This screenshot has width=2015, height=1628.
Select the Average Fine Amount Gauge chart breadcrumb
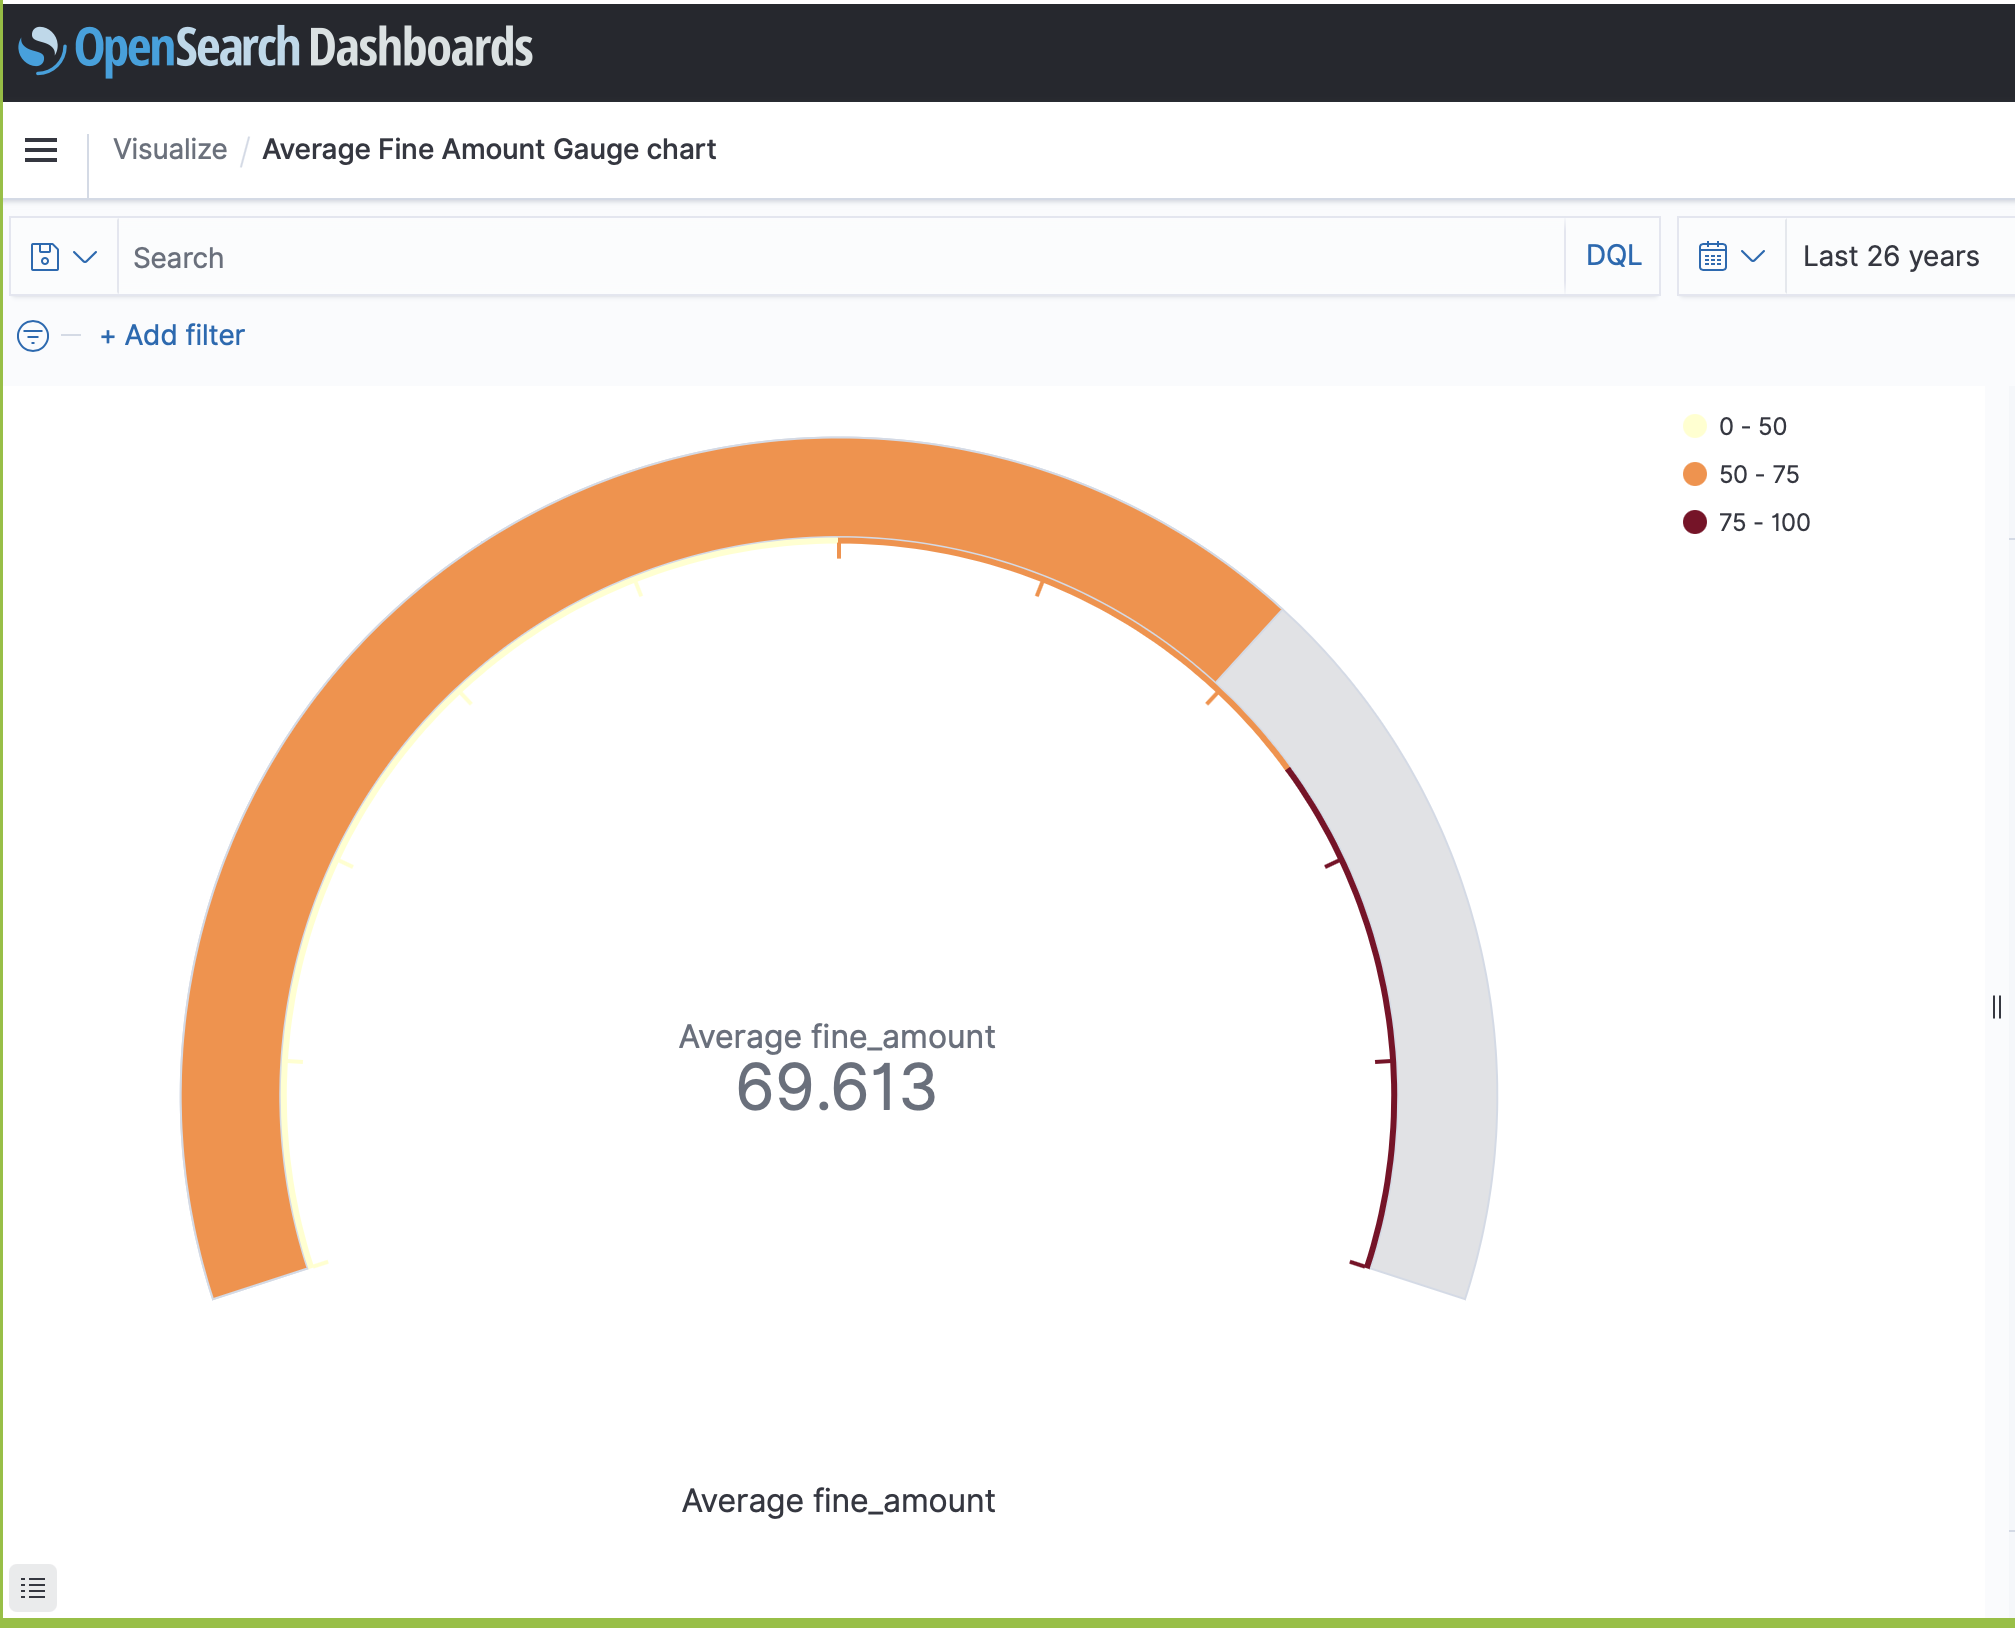pyautogui.click(x=489, y=149)
